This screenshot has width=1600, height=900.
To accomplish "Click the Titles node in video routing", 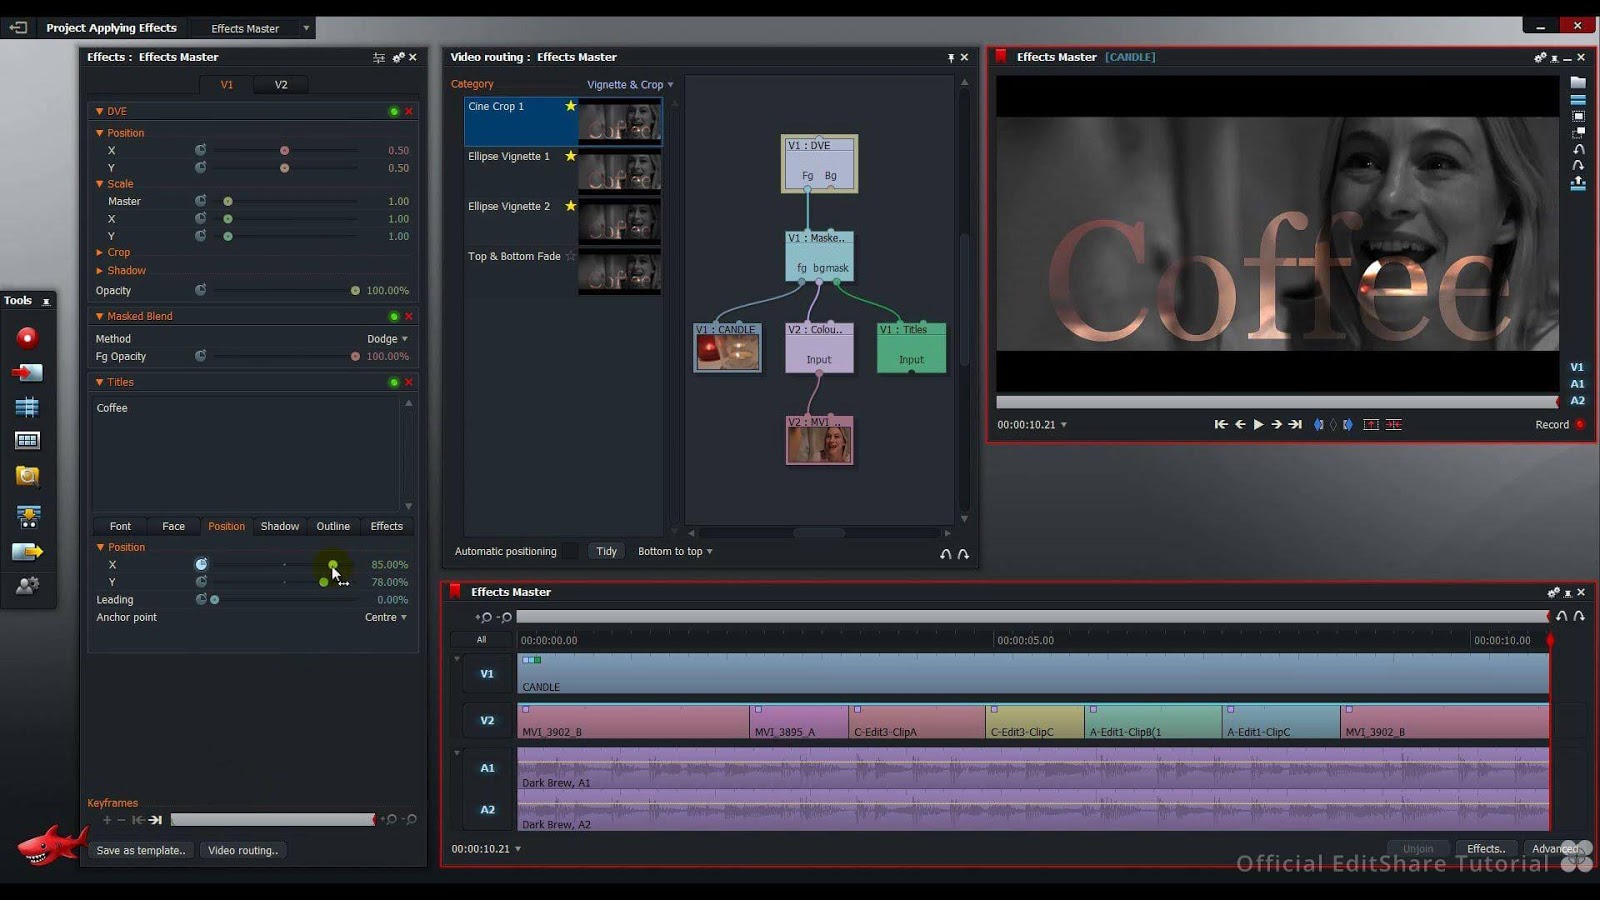I will 911,348.
